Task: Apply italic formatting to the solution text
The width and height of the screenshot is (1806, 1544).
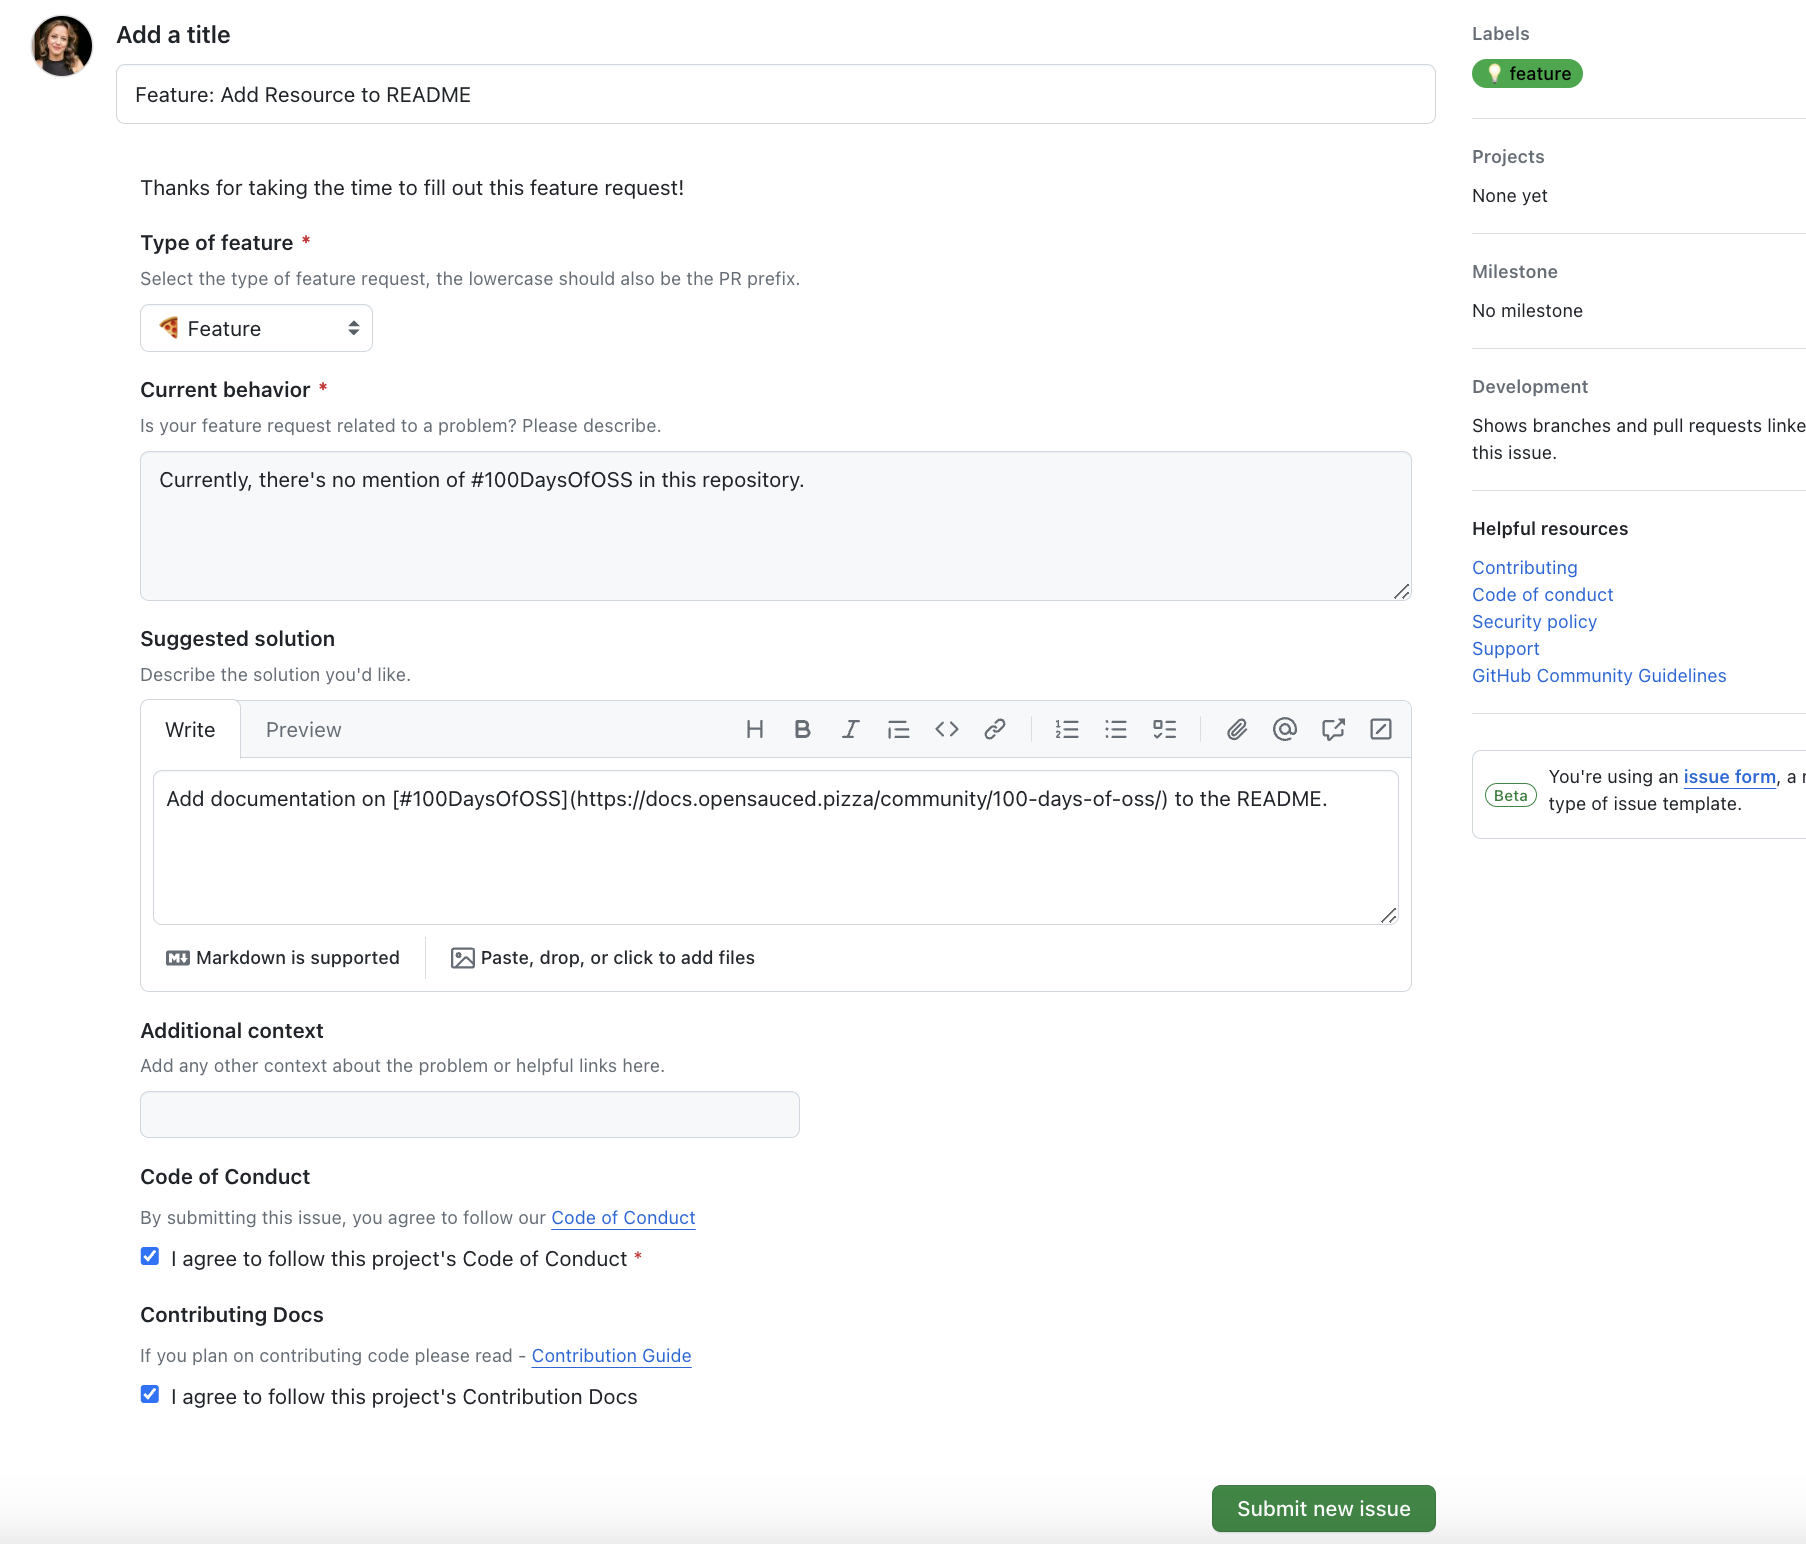Action: click(850, 729)
